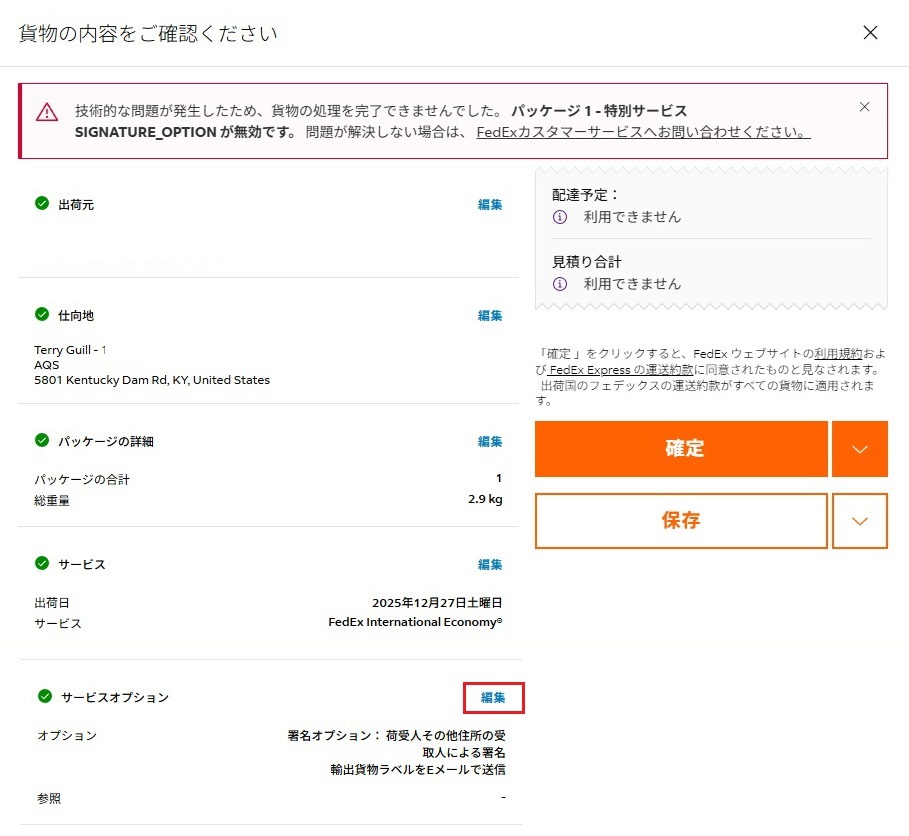Click green checkmark next to 仕向地
909x836 pixels.
coord(42,314)
